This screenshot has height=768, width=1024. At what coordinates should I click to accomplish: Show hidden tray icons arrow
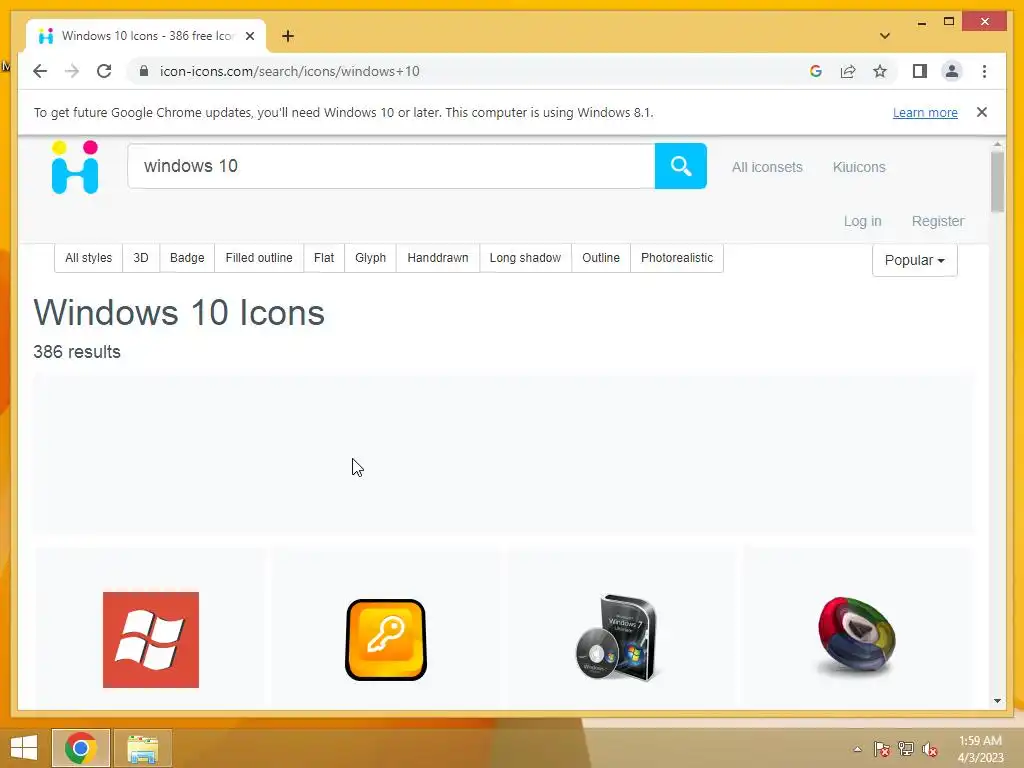tap(857, 749)
